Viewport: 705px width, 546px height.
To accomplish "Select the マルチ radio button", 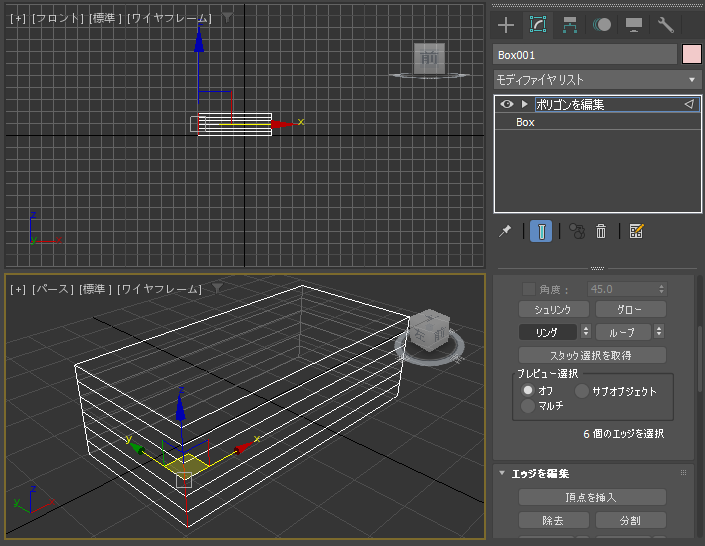I will 528,406.
